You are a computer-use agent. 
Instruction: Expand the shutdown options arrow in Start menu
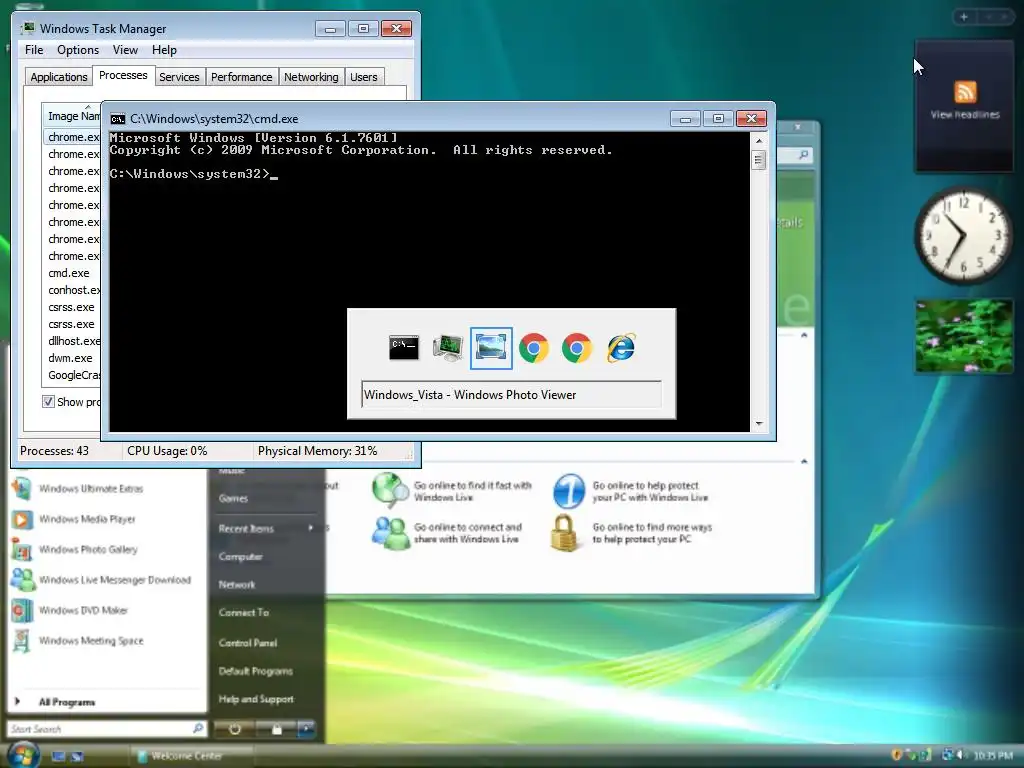pos(306,729)
